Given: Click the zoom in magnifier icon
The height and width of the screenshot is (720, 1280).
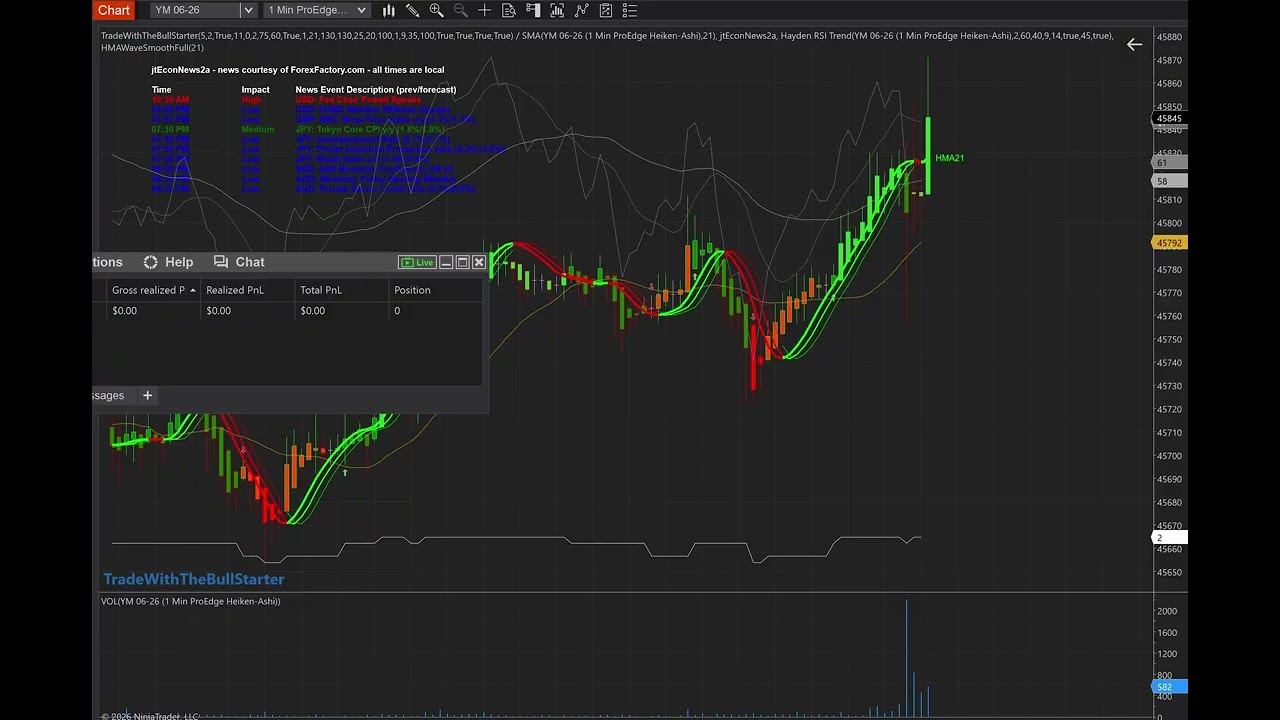Looking at the screenshot, I should point(436,10).
